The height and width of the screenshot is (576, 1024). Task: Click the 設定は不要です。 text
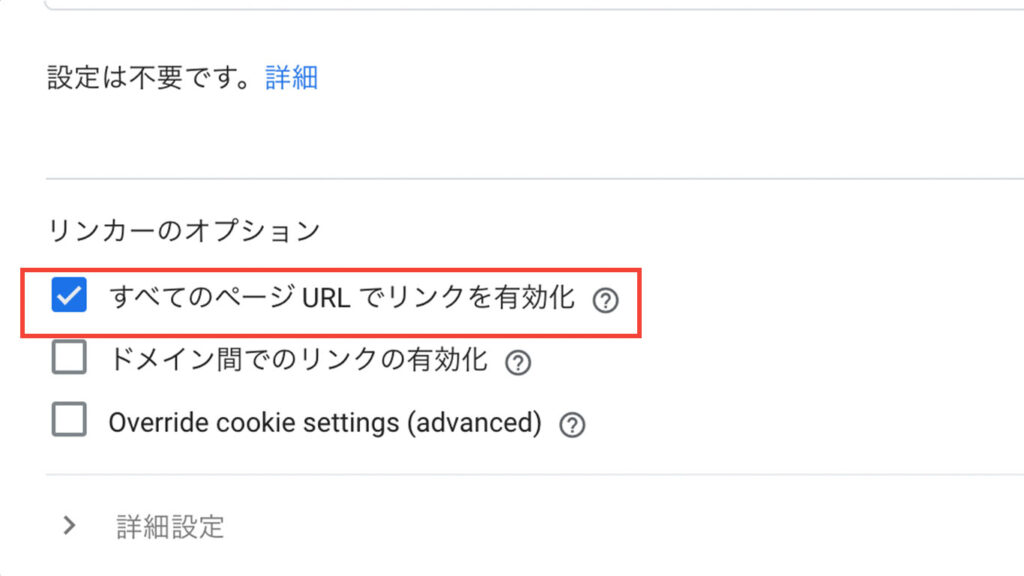pos(150,77)
